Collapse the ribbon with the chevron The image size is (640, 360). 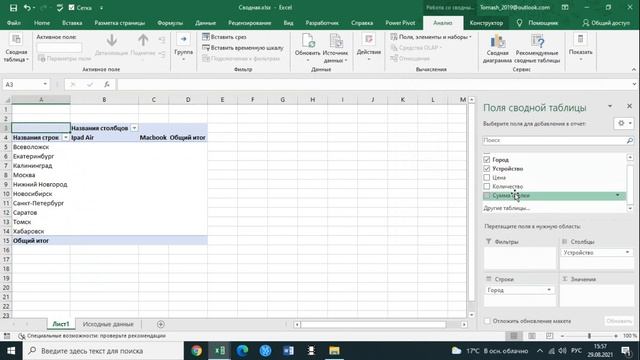click(634, 70)
